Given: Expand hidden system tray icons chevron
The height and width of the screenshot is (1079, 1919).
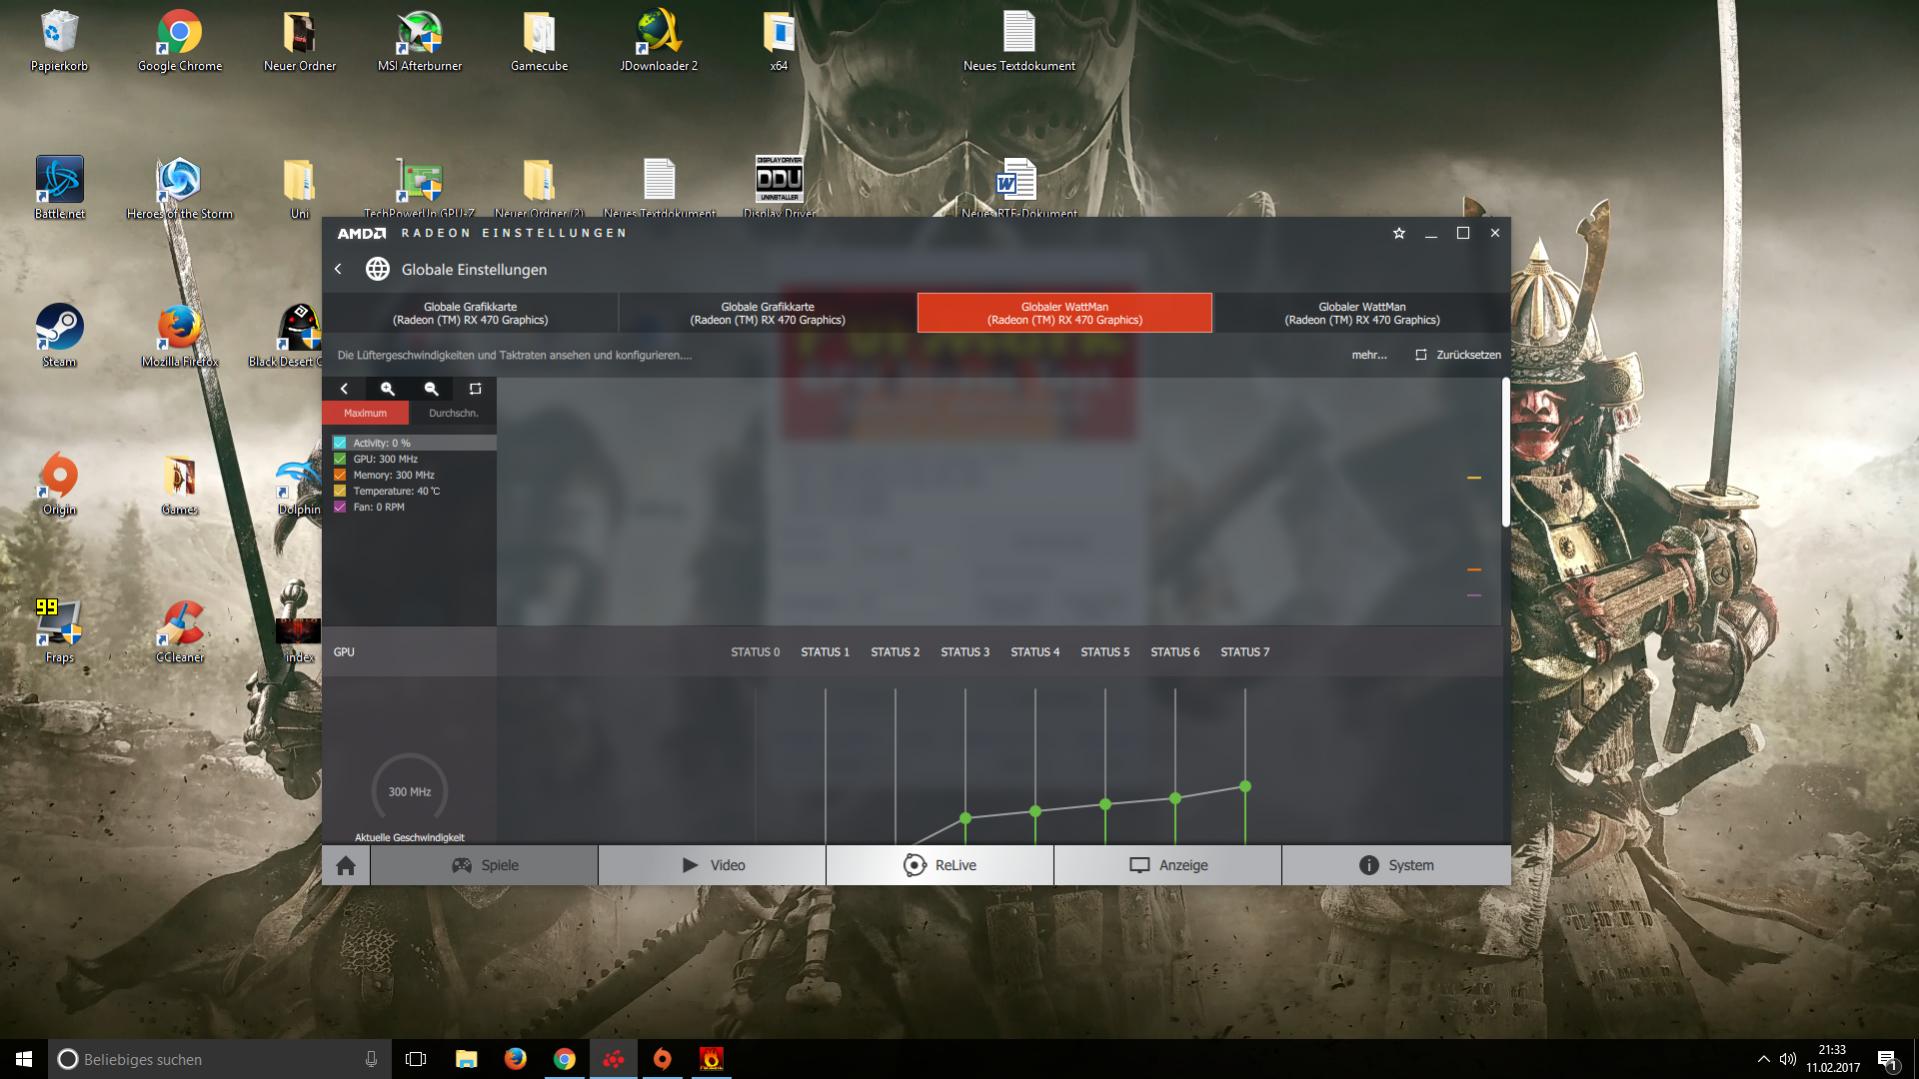Looking at the screenshot, I should click(x=1763, y=1059).
